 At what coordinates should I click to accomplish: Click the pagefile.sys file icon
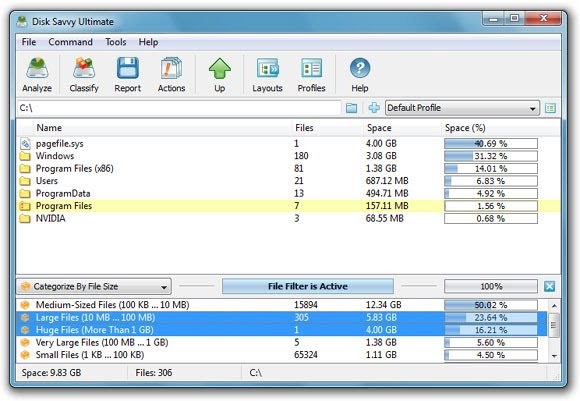point(25,144)
